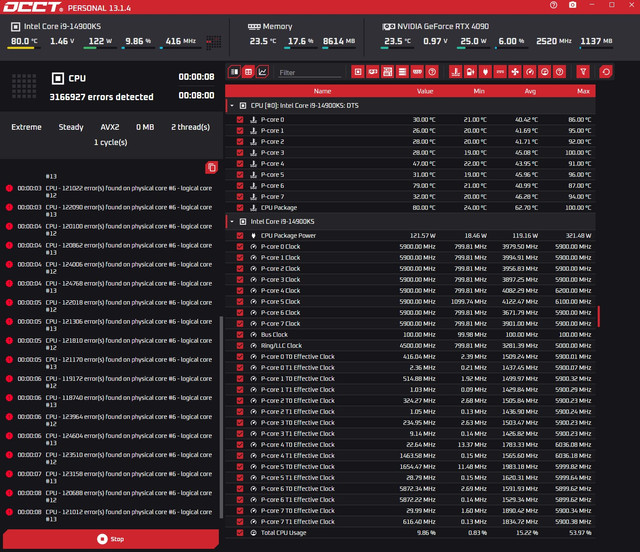Toggle the voltage reading filter icon
The image size is (640, 552).
coord(471,72)
